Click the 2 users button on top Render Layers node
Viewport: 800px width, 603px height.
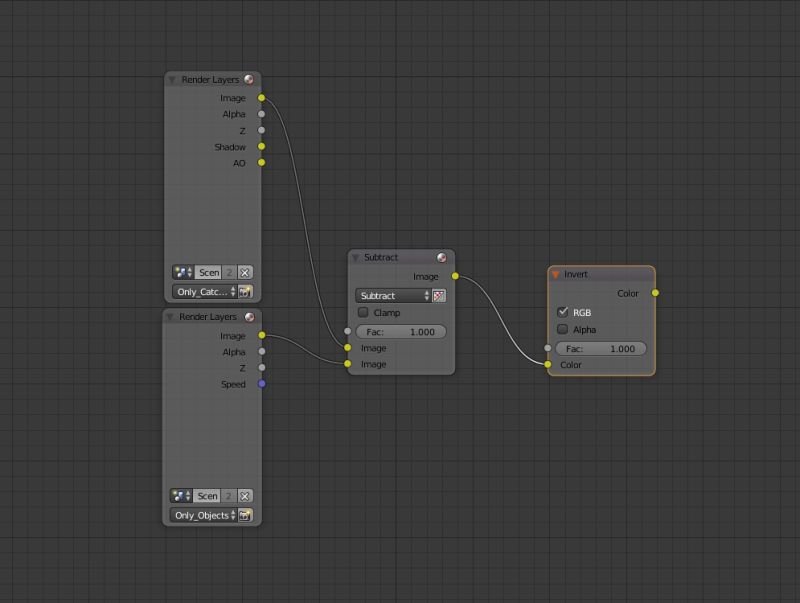pos(228,272)
